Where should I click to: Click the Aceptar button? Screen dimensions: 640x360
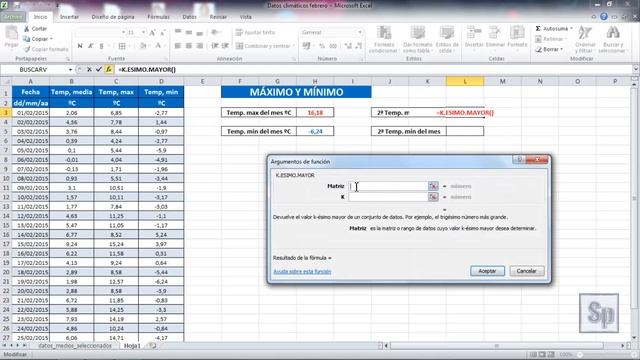click(487, 271)
